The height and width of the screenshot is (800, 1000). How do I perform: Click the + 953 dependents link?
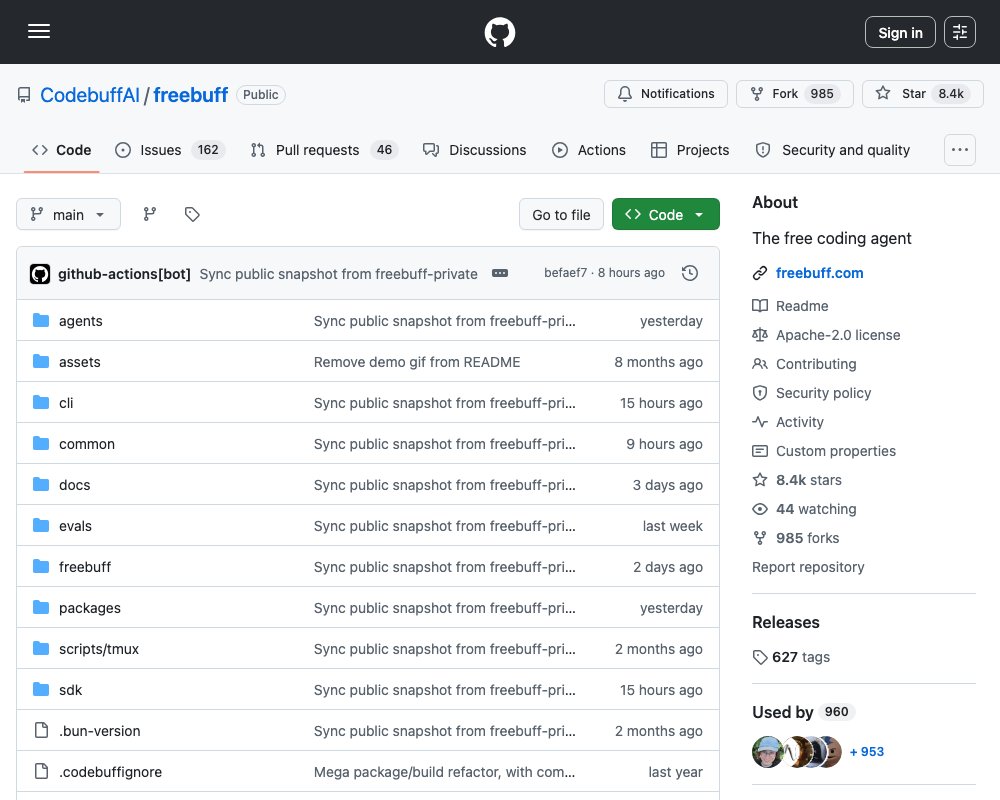coord(867,752)
